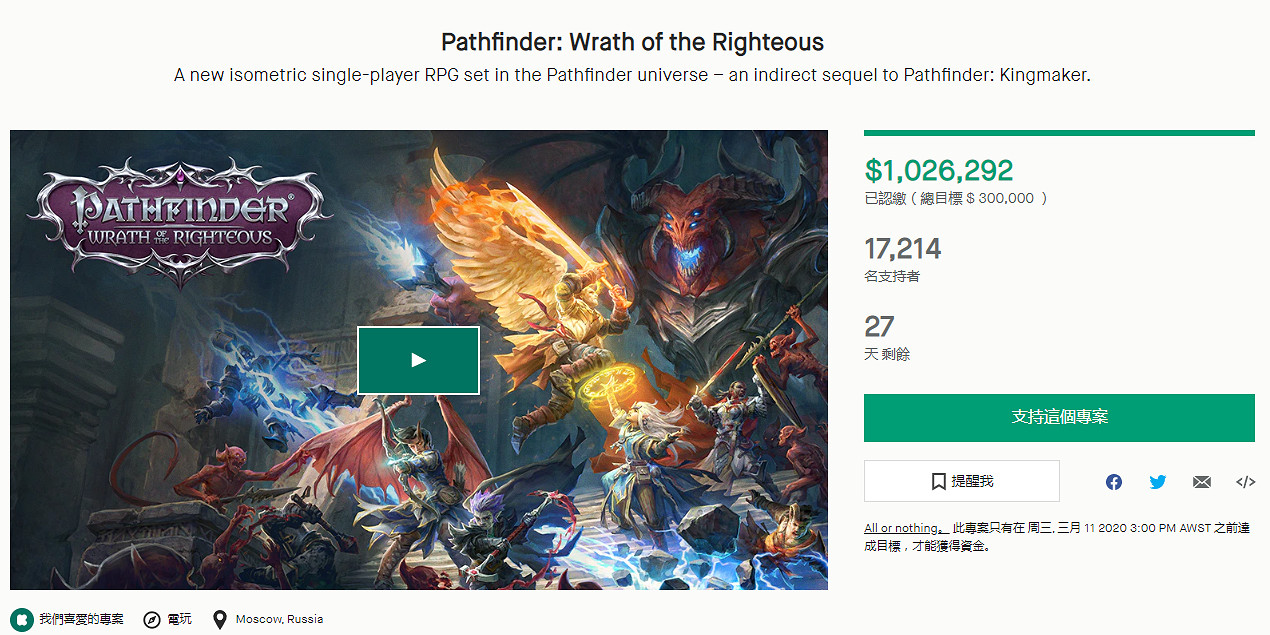
Task: Click the bookmark icon in 提醒我
Action: (x=938, y=482)
